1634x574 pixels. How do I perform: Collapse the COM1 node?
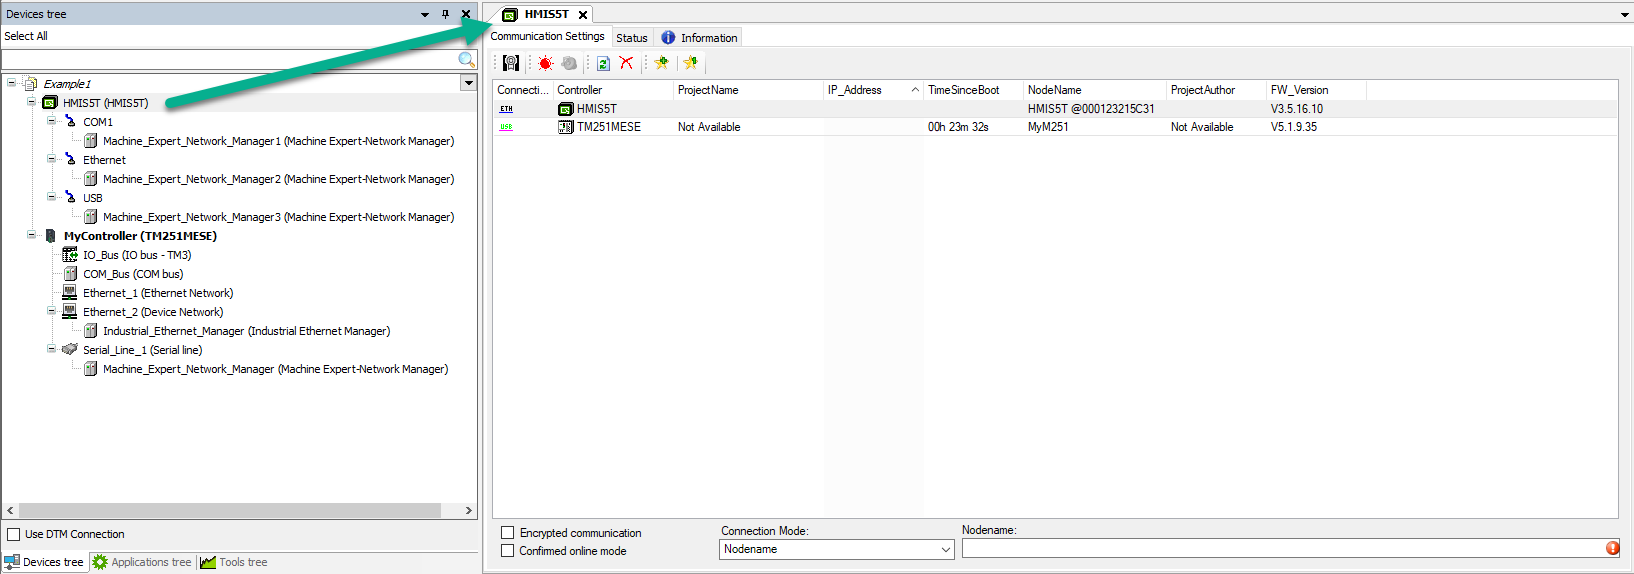click(51, 121)
